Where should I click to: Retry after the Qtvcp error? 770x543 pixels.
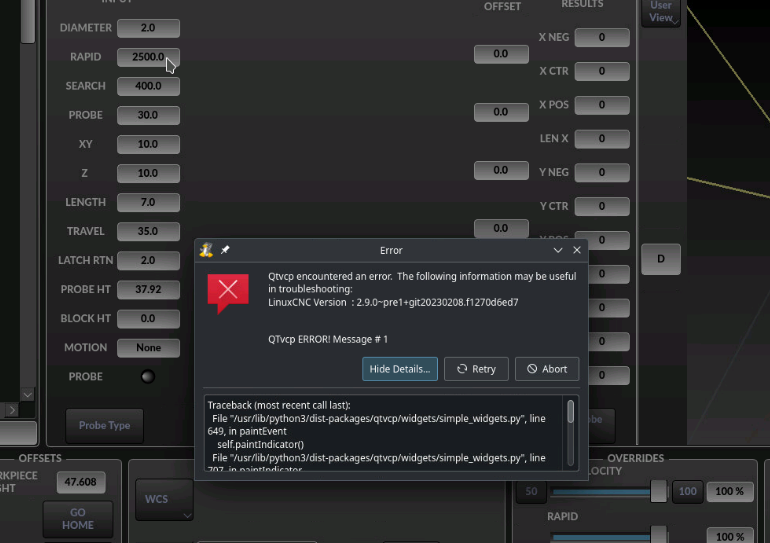(x=476, y=369)
